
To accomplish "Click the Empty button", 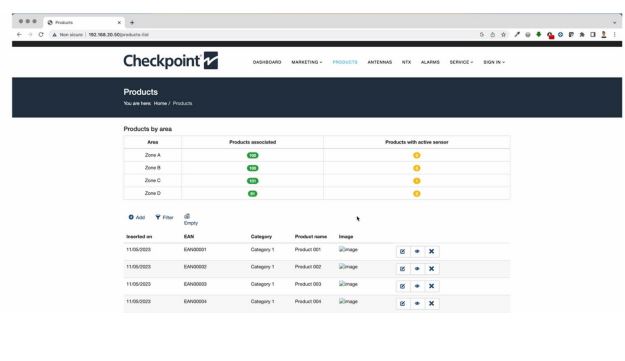I will (191, 220).
